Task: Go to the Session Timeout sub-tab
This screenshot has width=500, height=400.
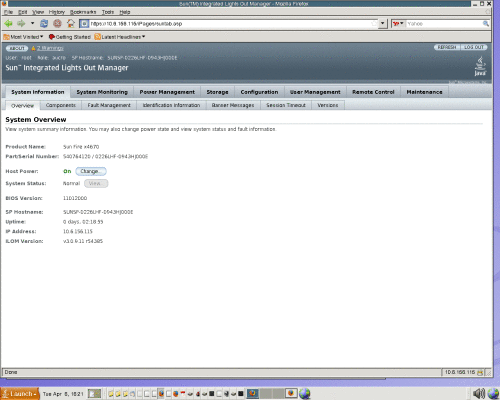Action: tap(286, 105)
